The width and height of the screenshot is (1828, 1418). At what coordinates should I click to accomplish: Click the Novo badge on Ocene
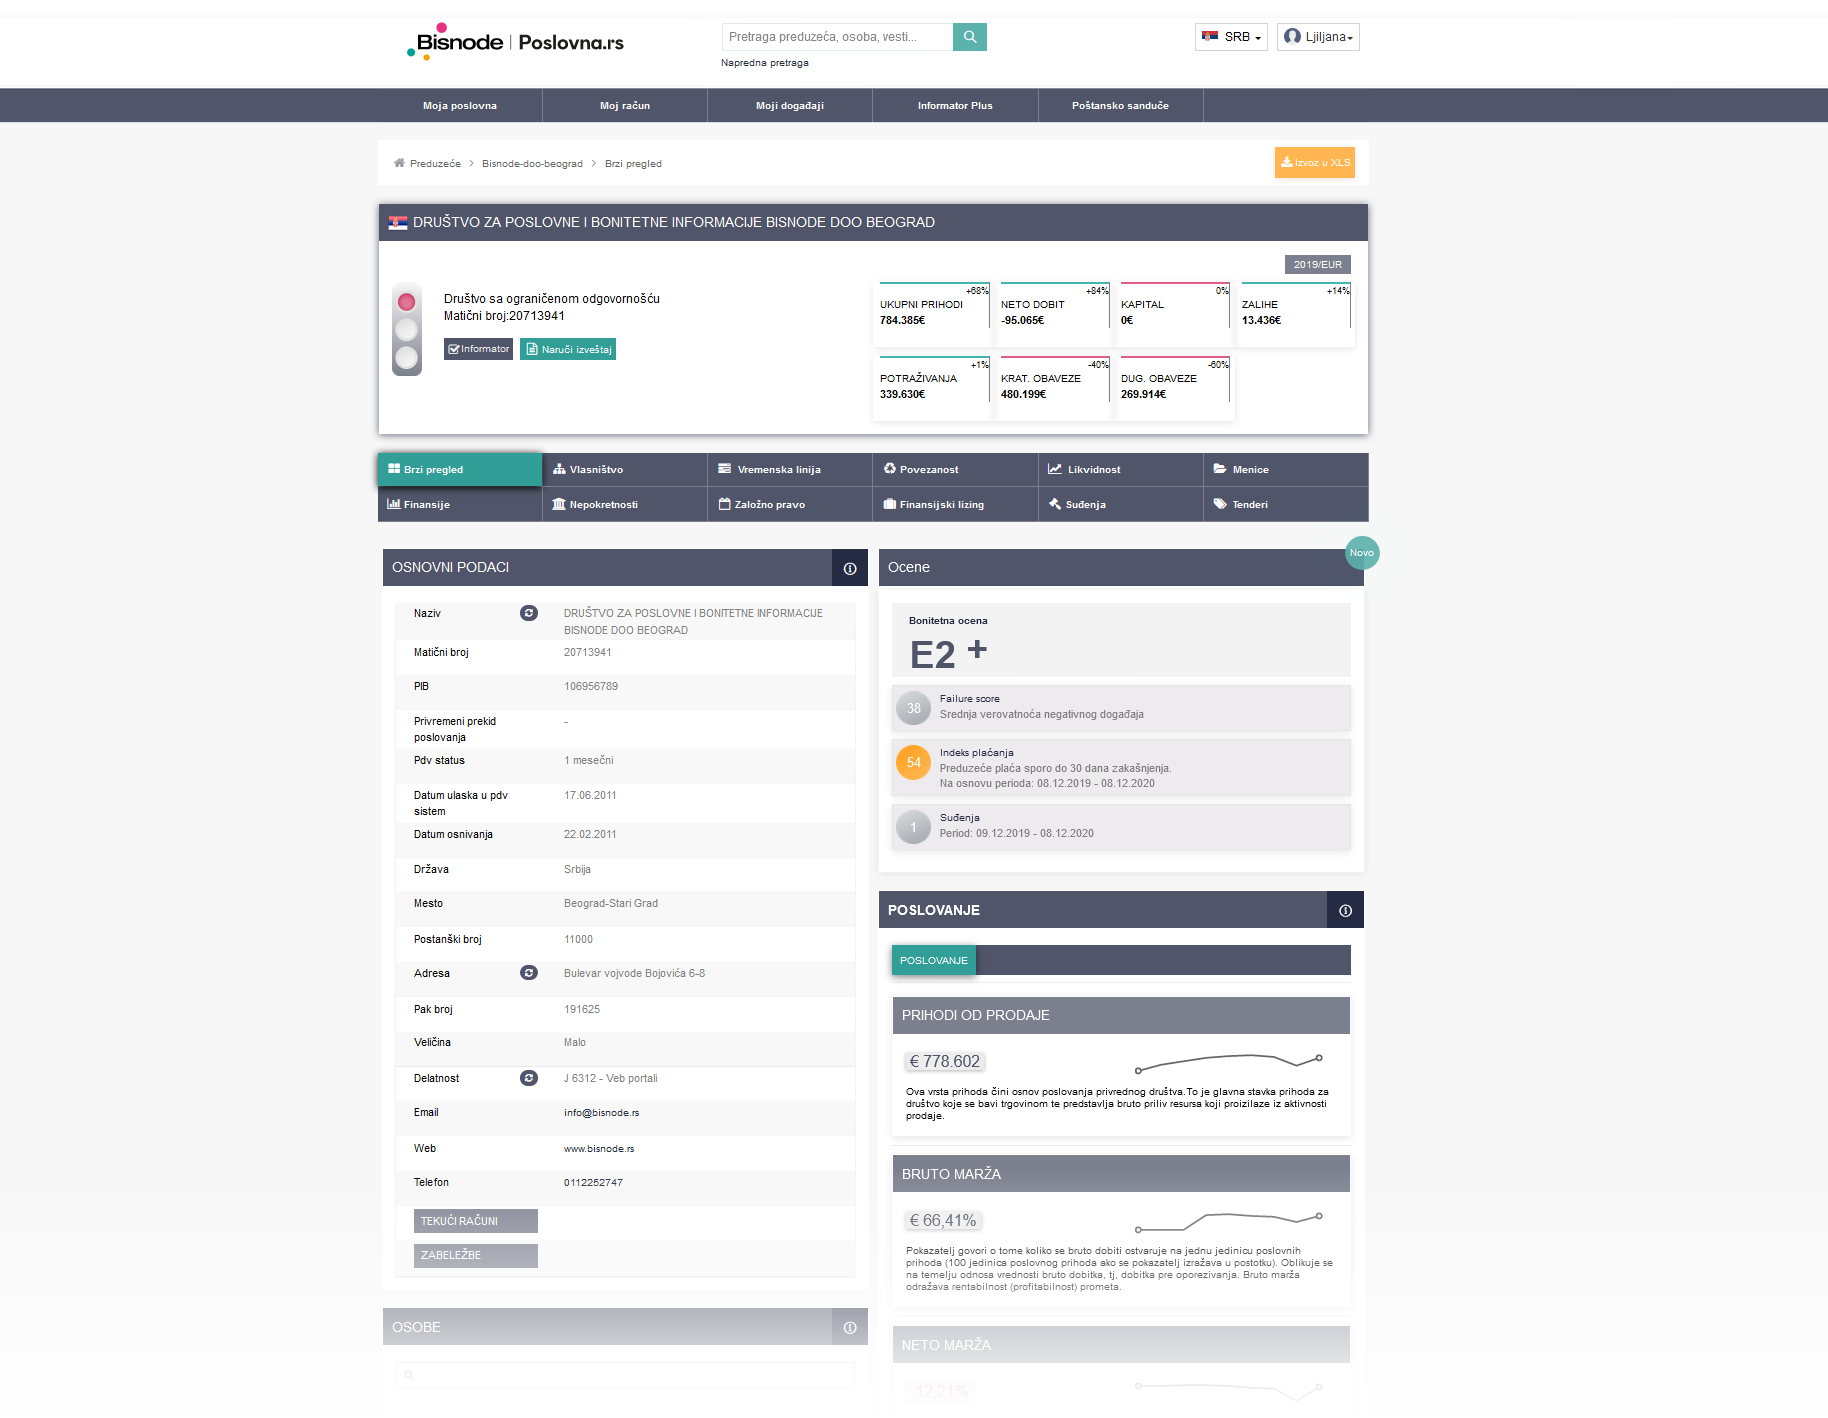[x=1362, y=553]
